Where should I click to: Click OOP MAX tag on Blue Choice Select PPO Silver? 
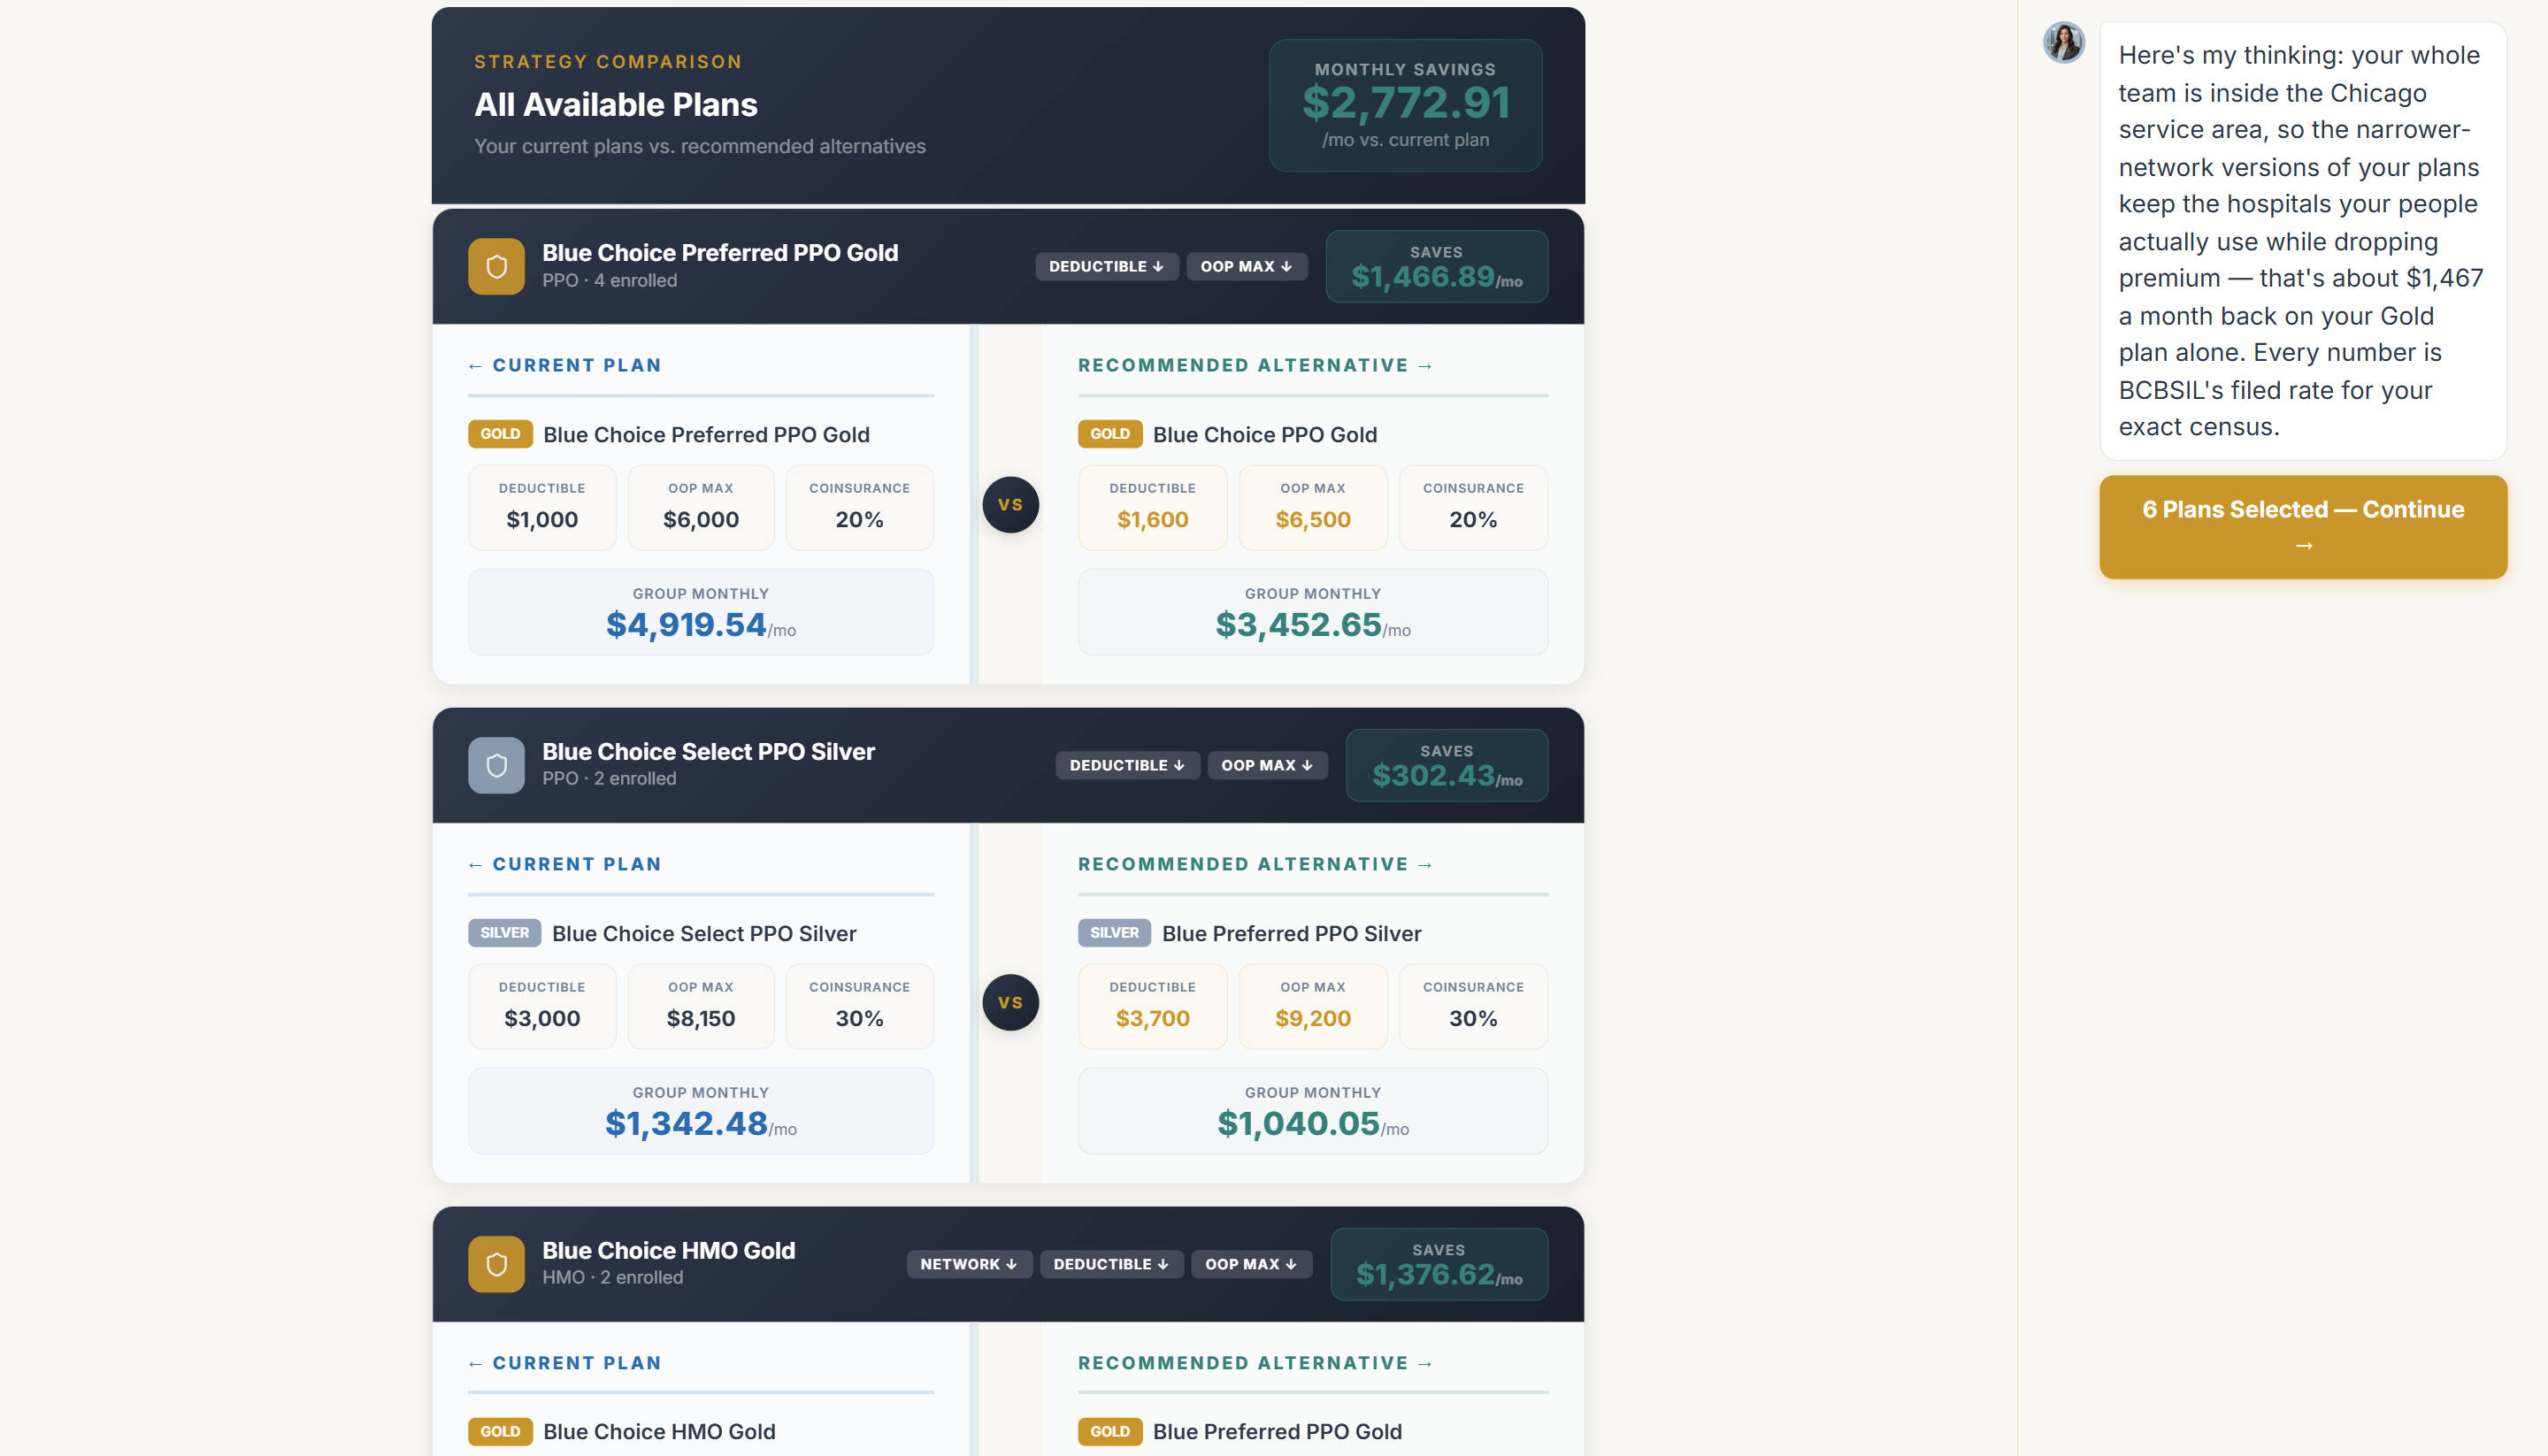coord(1267,765)
